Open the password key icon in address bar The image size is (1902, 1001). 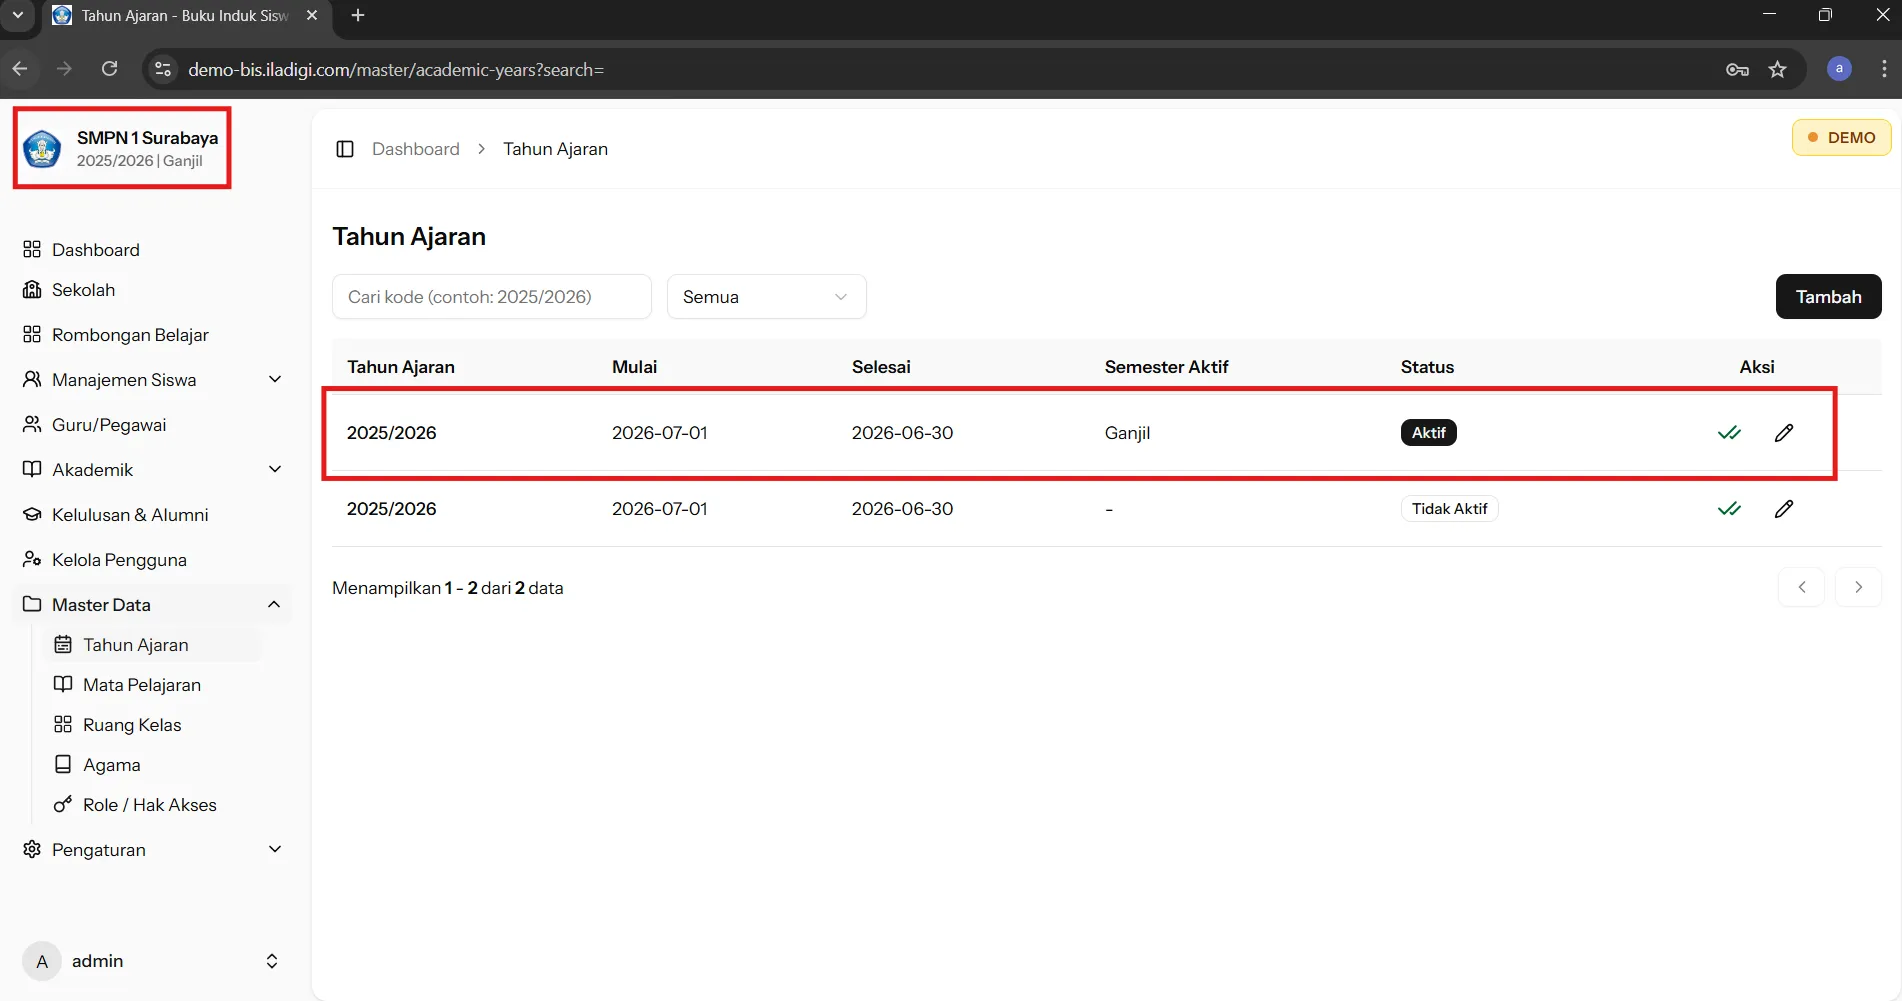(x=1737, y=69)
